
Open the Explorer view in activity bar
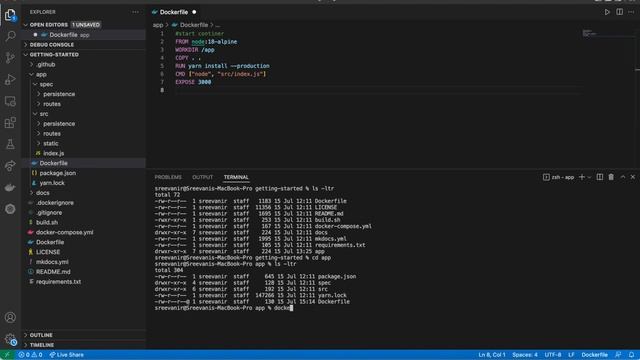tap(10, 15)
